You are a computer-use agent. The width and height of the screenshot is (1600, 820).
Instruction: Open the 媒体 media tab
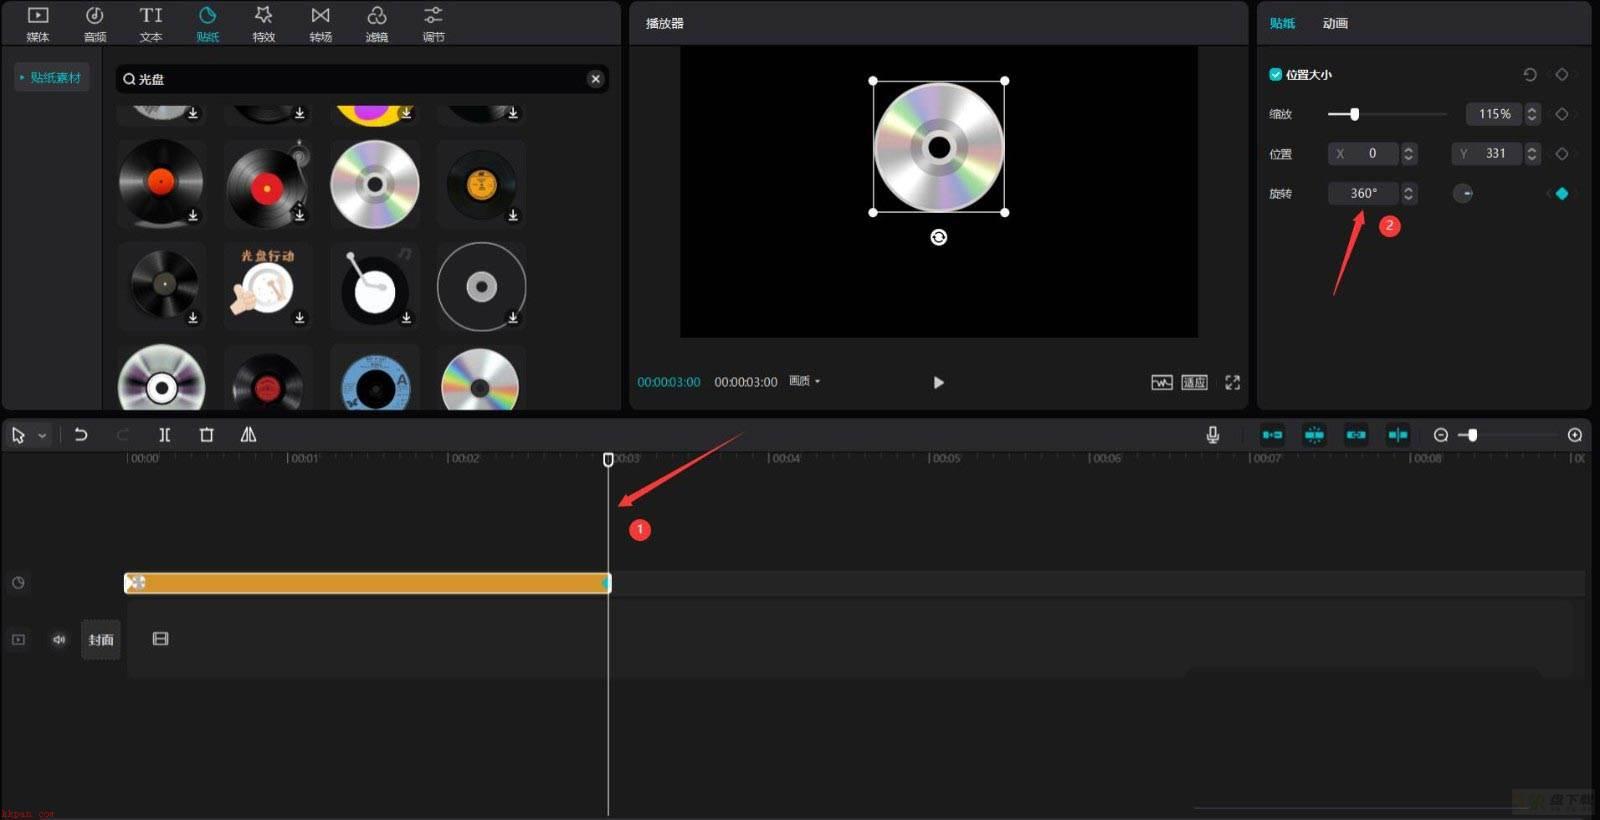coord(38,24)
